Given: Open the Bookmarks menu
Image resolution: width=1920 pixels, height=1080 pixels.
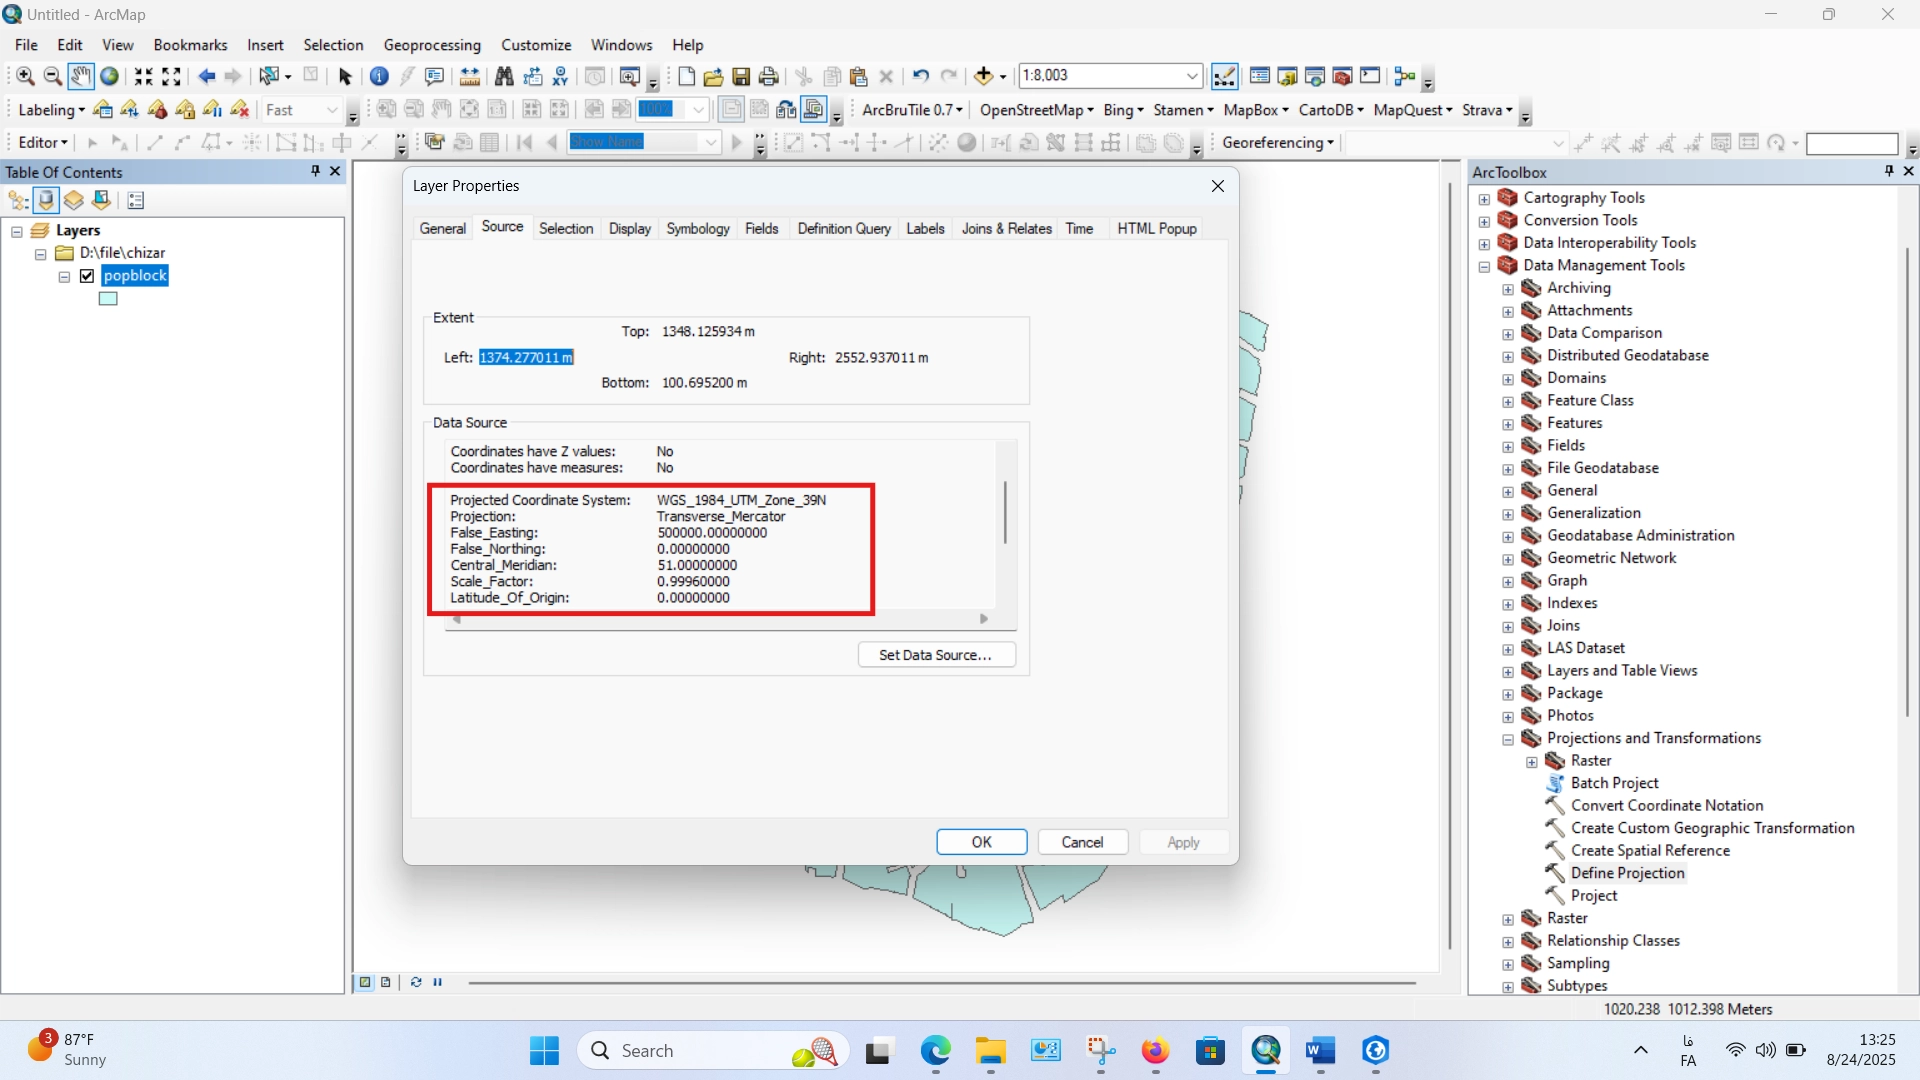Looking at the screenshot, I should click(x=190, y=45).
